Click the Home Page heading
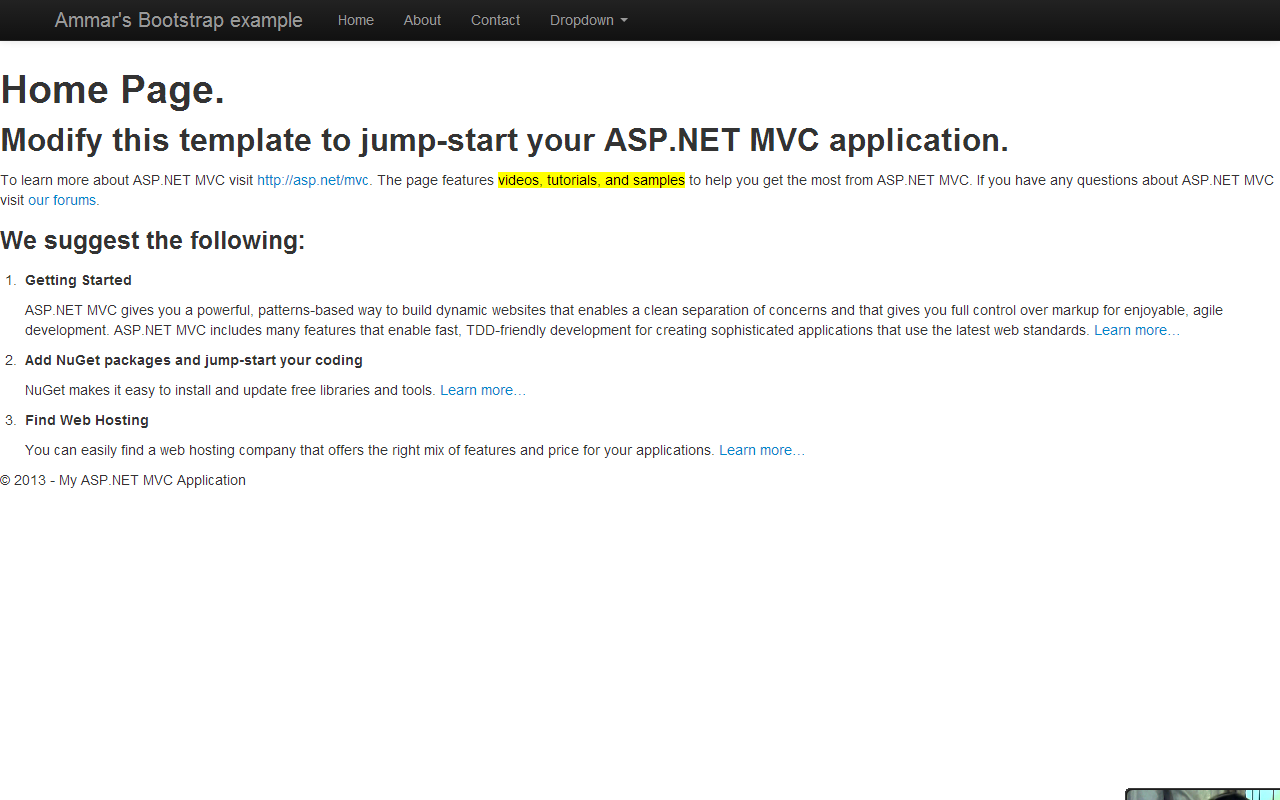Viewport: 1280px width, 800px height. pos(112,90)
